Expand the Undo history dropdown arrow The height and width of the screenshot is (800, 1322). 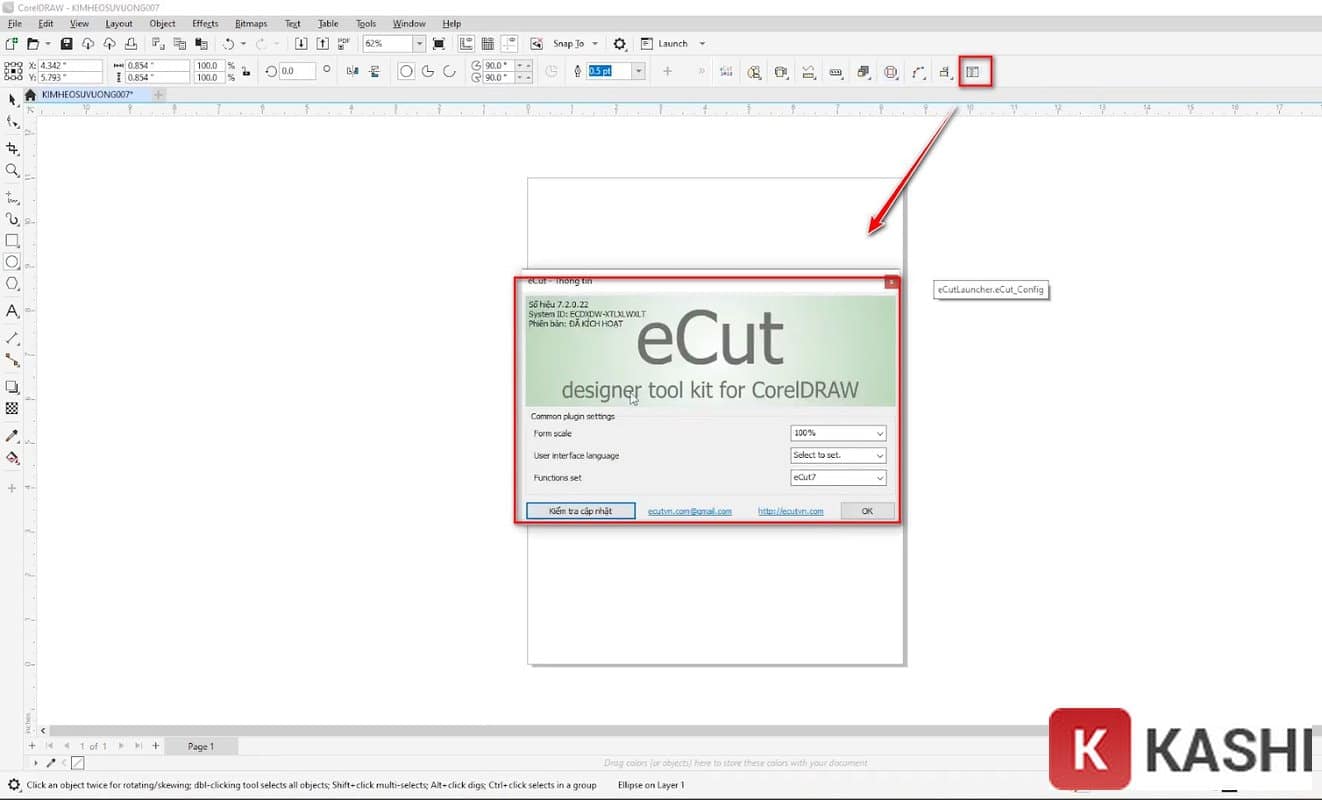pyautogui.click(x=243, y=44)
